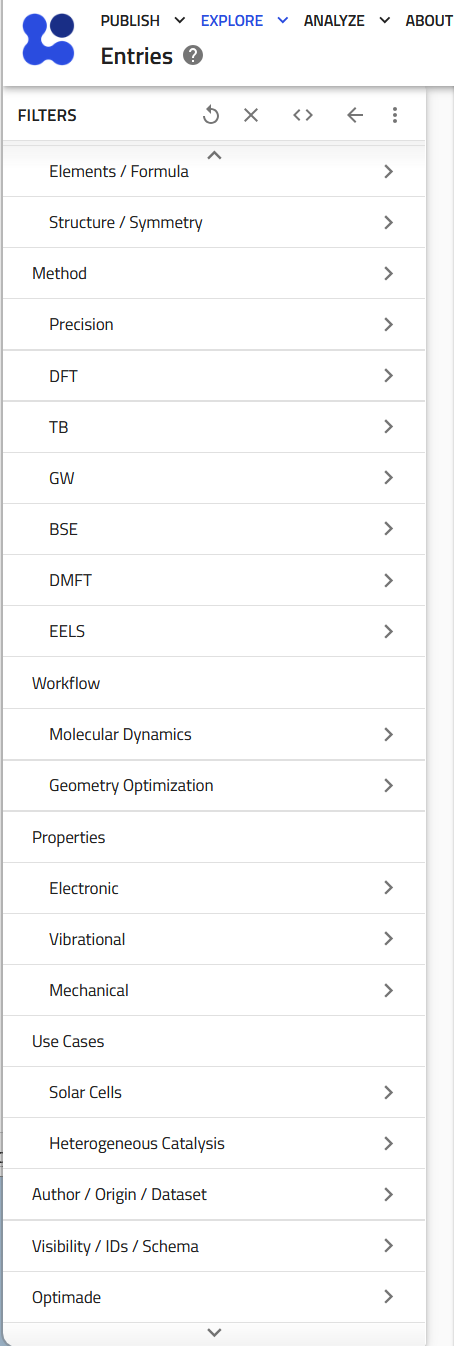The height and width of the screenshot is (1346, 454).
Task: Click the NOMAD logo icon
Action: (48, 39)
